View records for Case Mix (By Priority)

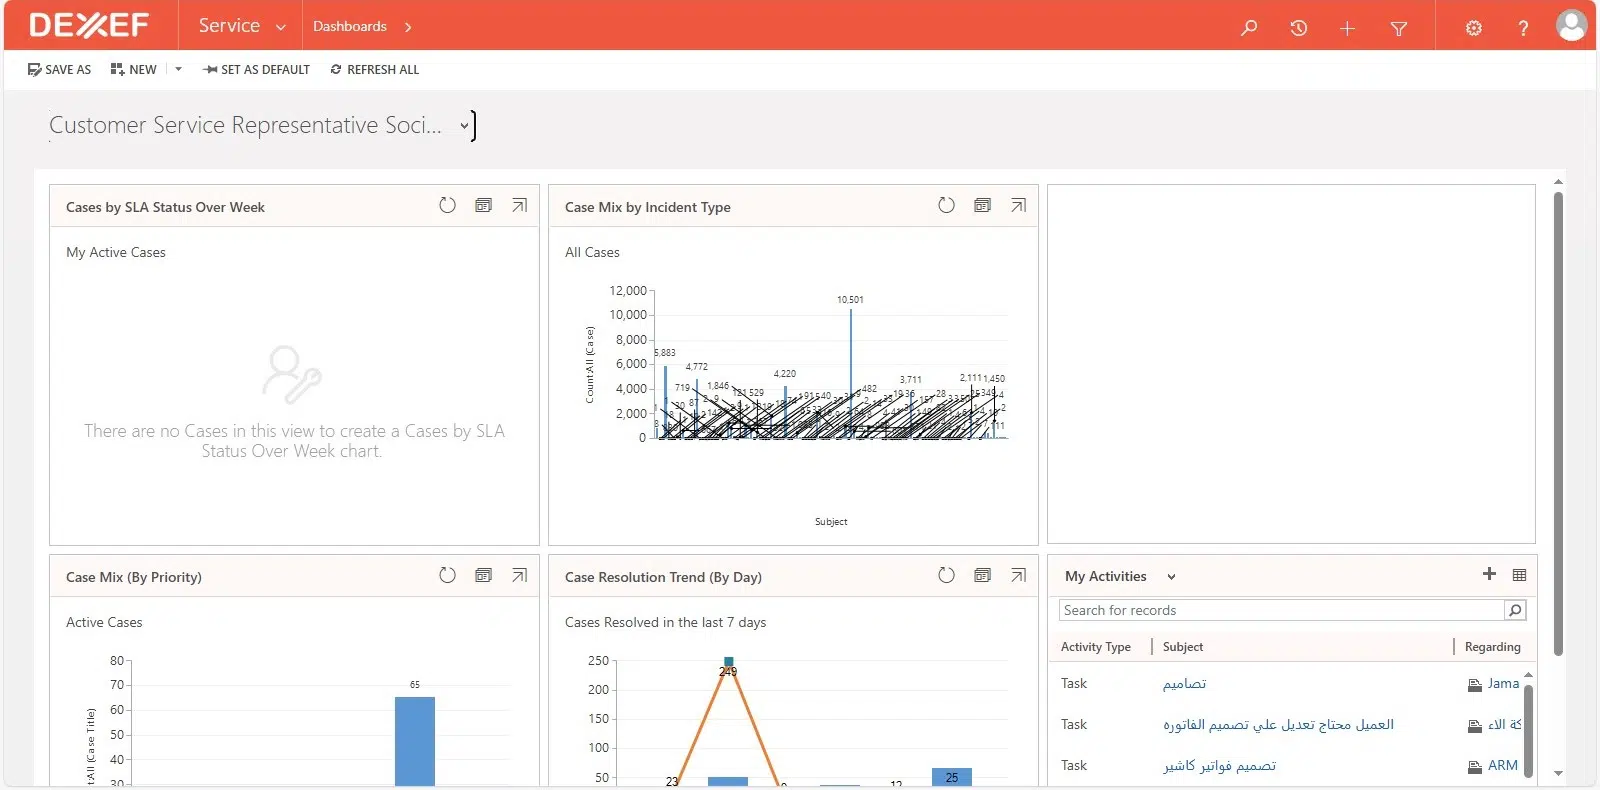point(483,576)
